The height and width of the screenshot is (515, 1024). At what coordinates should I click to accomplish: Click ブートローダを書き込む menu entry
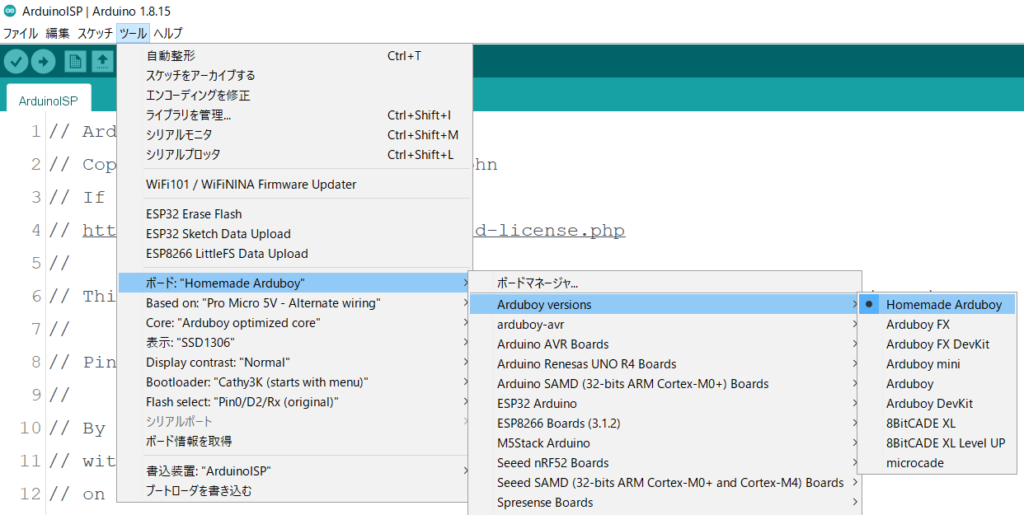coord(199,490)
